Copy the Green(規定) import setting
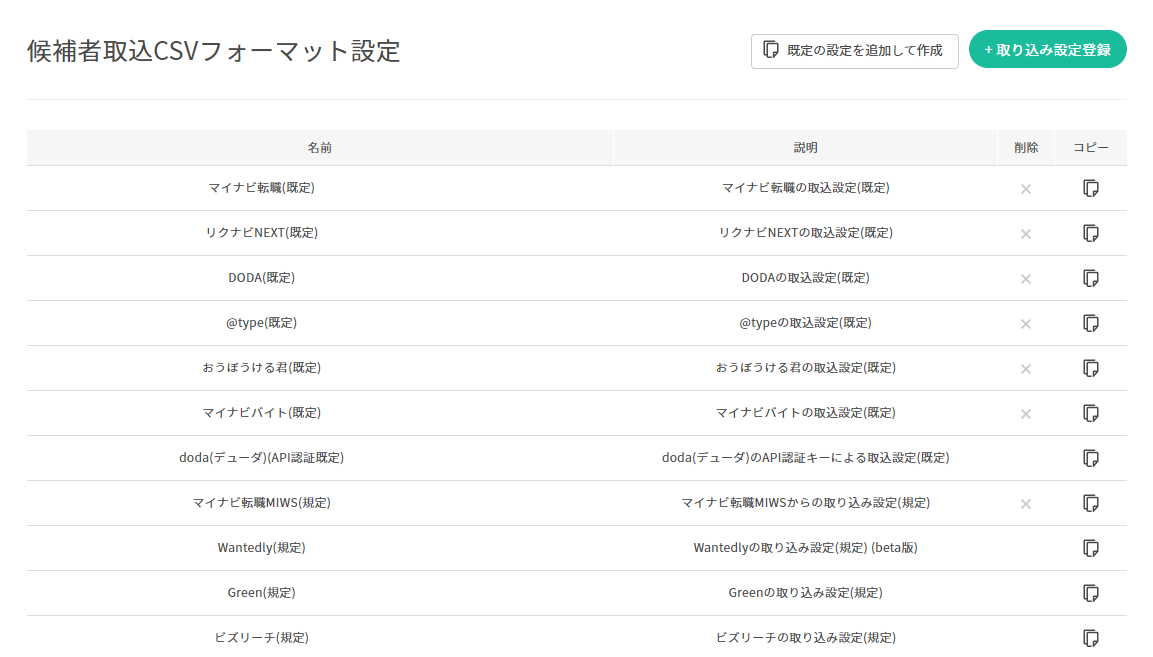 click(1090, 593)
